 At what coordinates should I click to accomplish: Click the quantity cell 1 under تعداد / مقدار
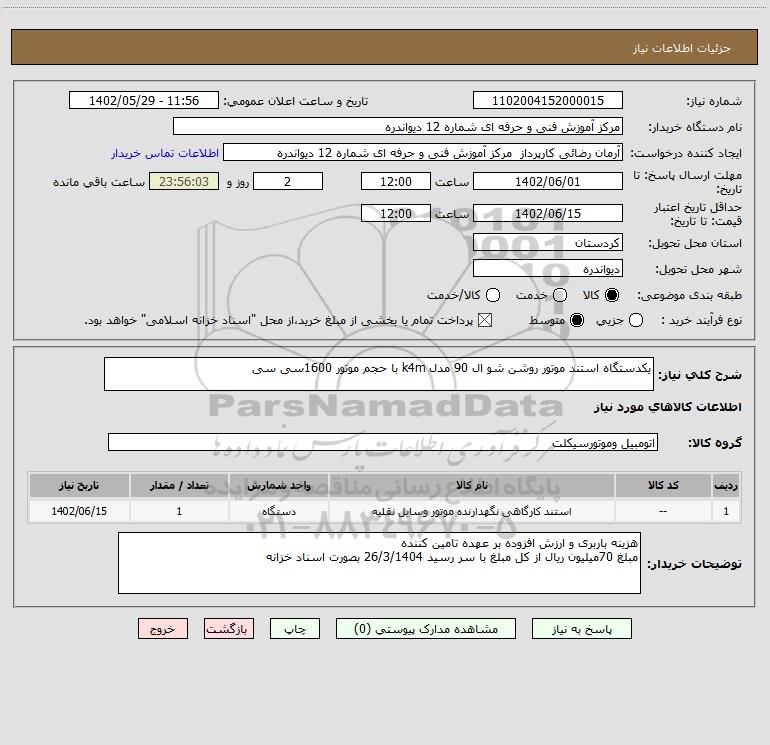click(x=179, y=512)
